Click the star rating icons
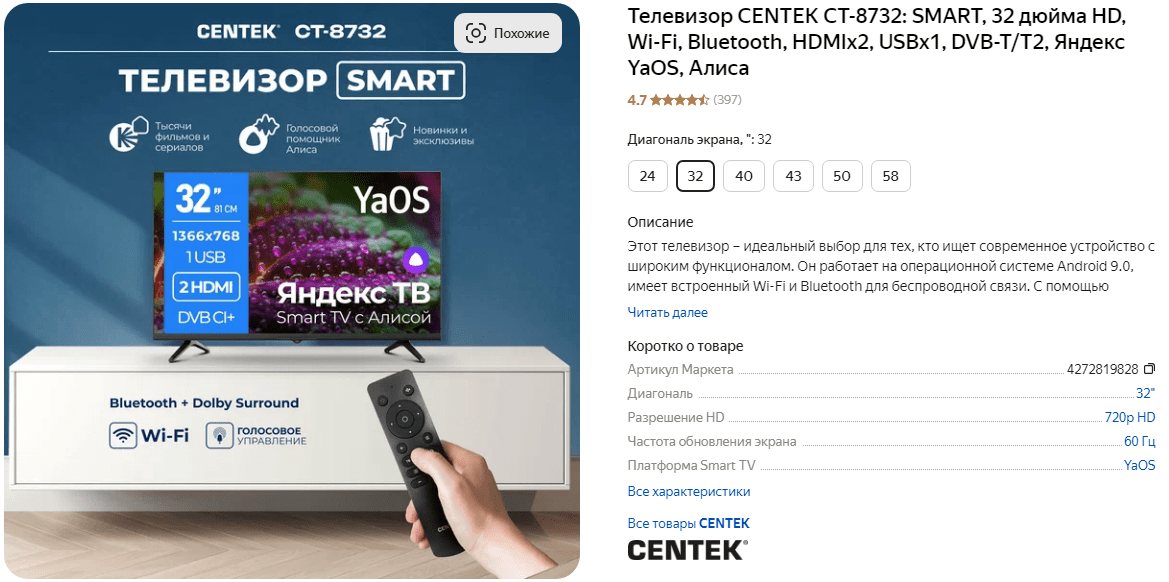The image size is (1169, 582). pos(679,100)
